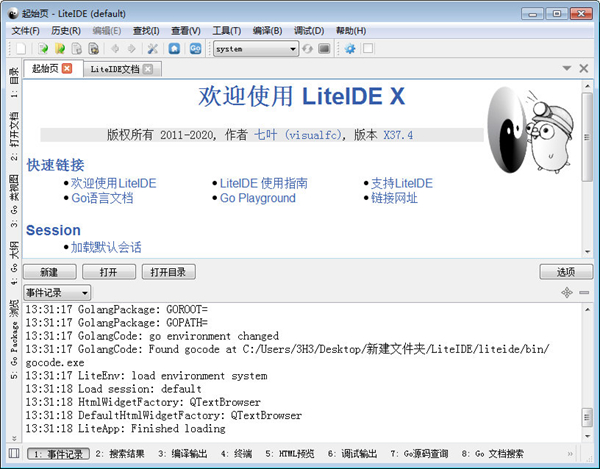Screen dimensions: 600x469
Task: Click the blue gear build-config icon
Action: pyautogui.click(x=350, y=49)
